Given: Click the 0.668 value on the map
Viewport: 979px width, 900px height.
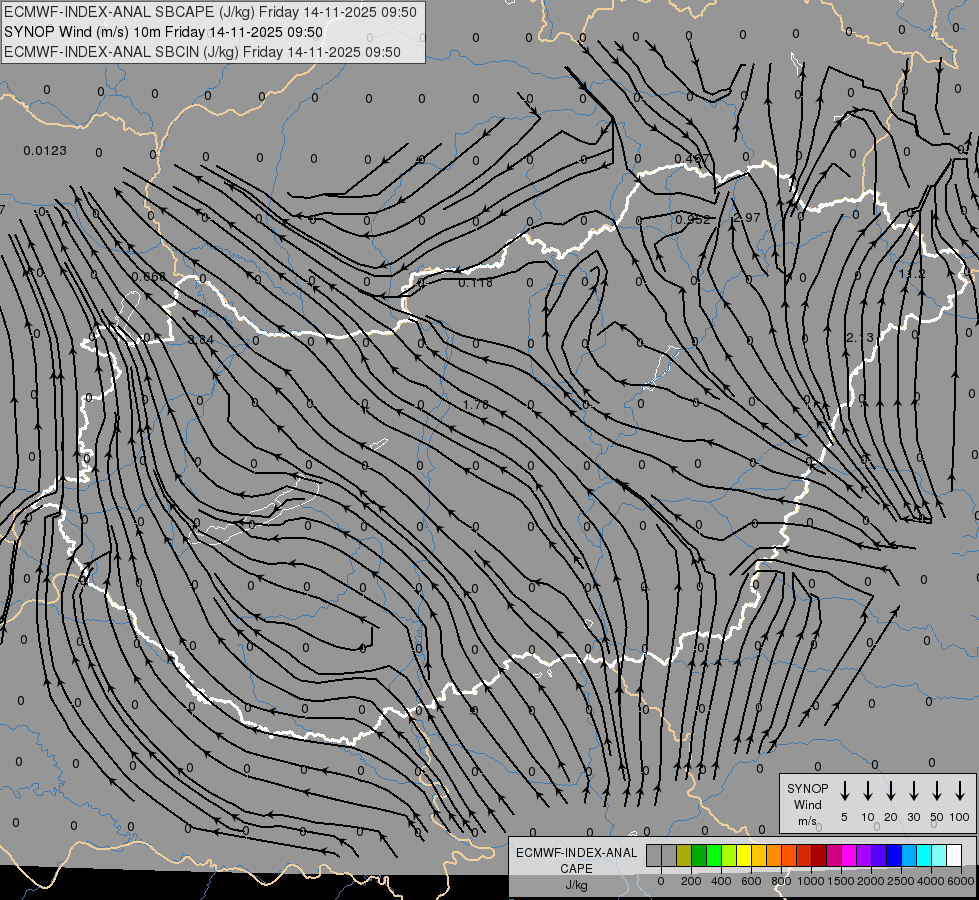Looking at the screenshot, I should 149,276.
